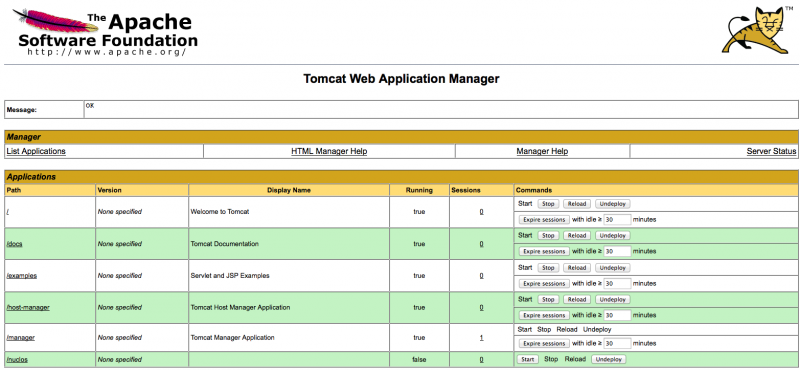The image size is (800, 370).
Task: Edit idle minutes field for /host-manager
Action: pos(617,315)
